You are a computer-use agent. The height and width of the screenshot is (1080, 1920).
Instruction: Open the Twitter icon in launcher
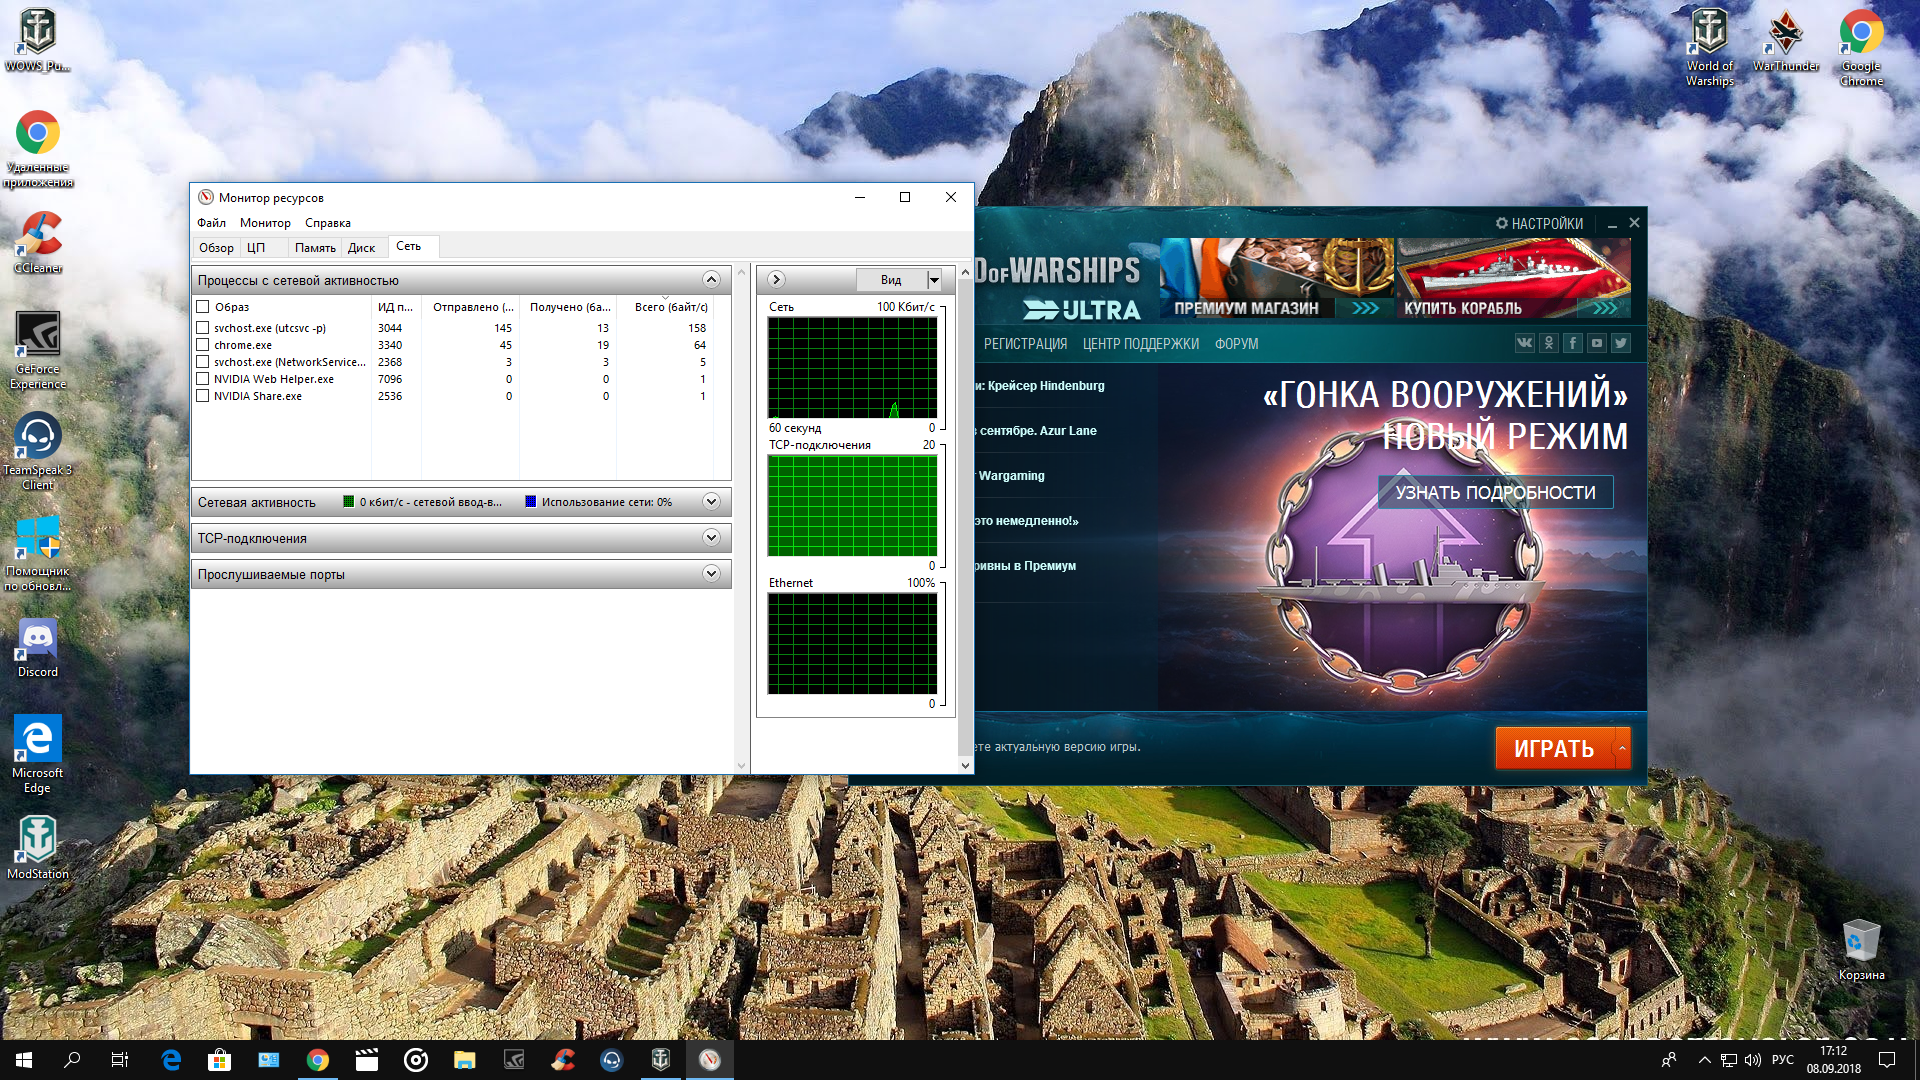point(1621,343)
